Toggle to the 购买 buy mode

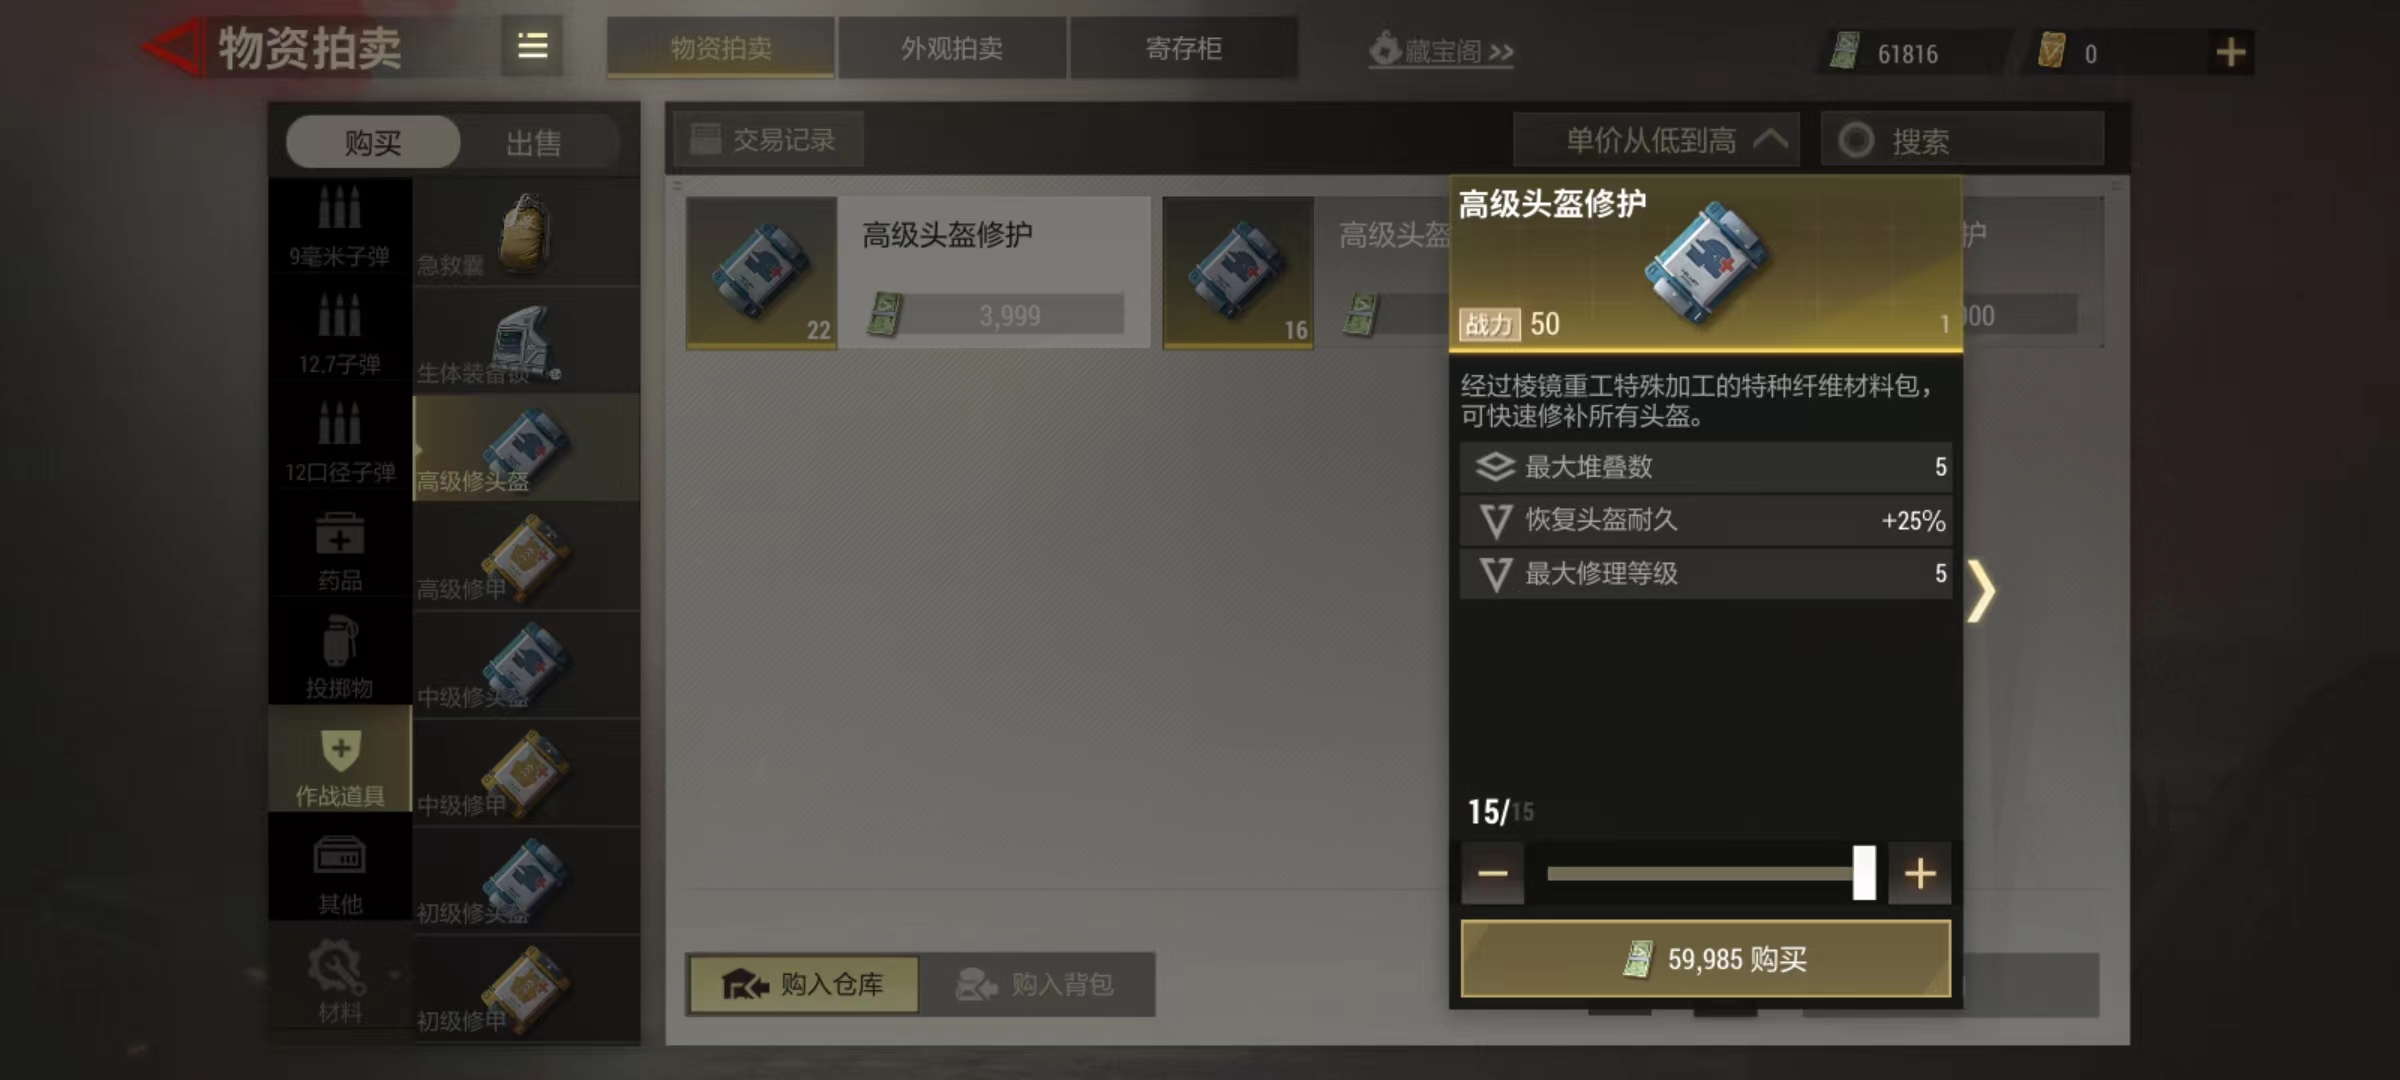tap(373, 143)
